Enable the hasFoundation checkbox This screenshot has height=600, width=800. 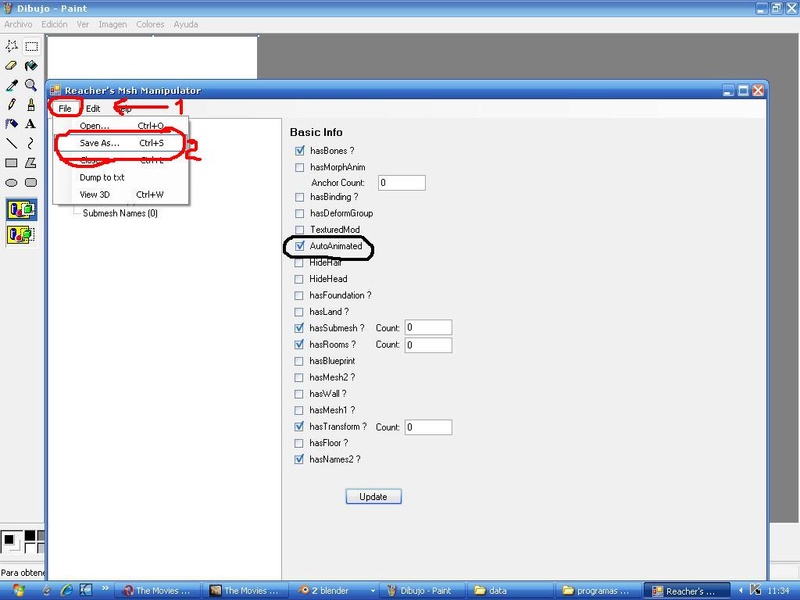tap(299, 295)
